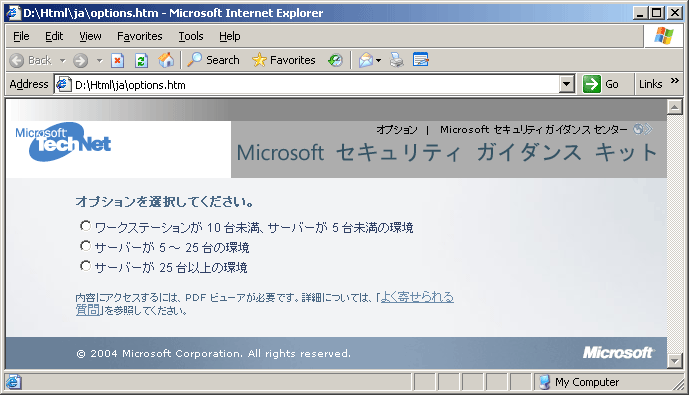The height and width of the screenshot is (395, 689).
Task: Click the page icon in address bar
Action: pos(63,84)
